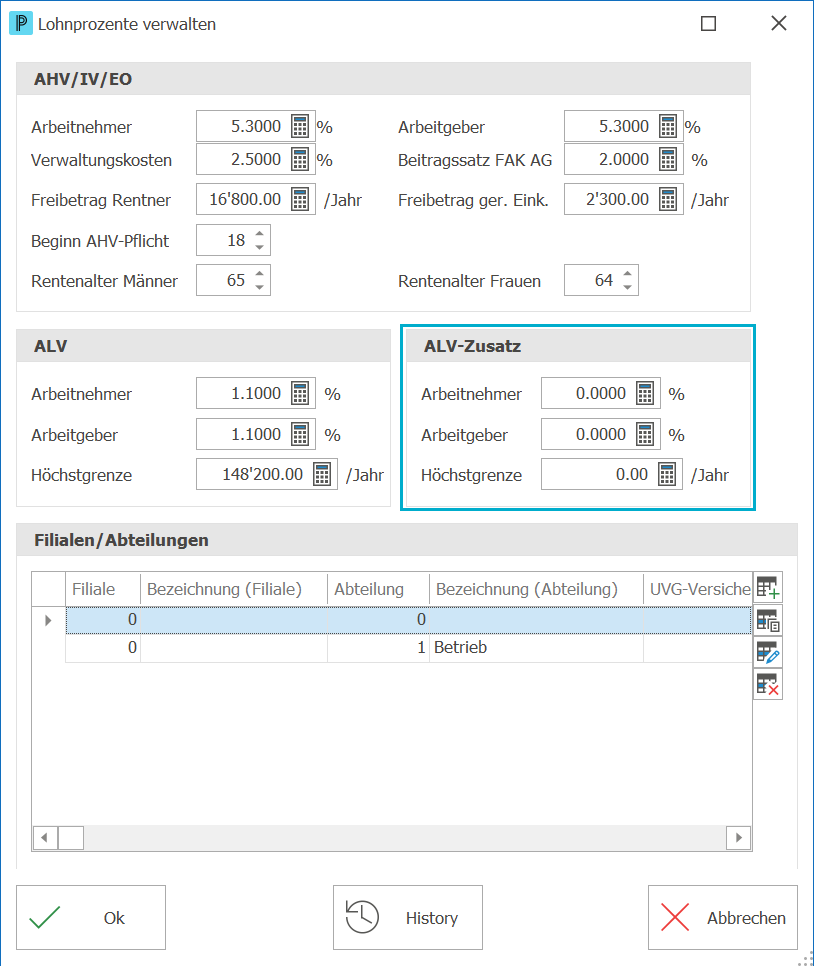Open the History dialog
This screenshot has height=966, width=814.
408,917
